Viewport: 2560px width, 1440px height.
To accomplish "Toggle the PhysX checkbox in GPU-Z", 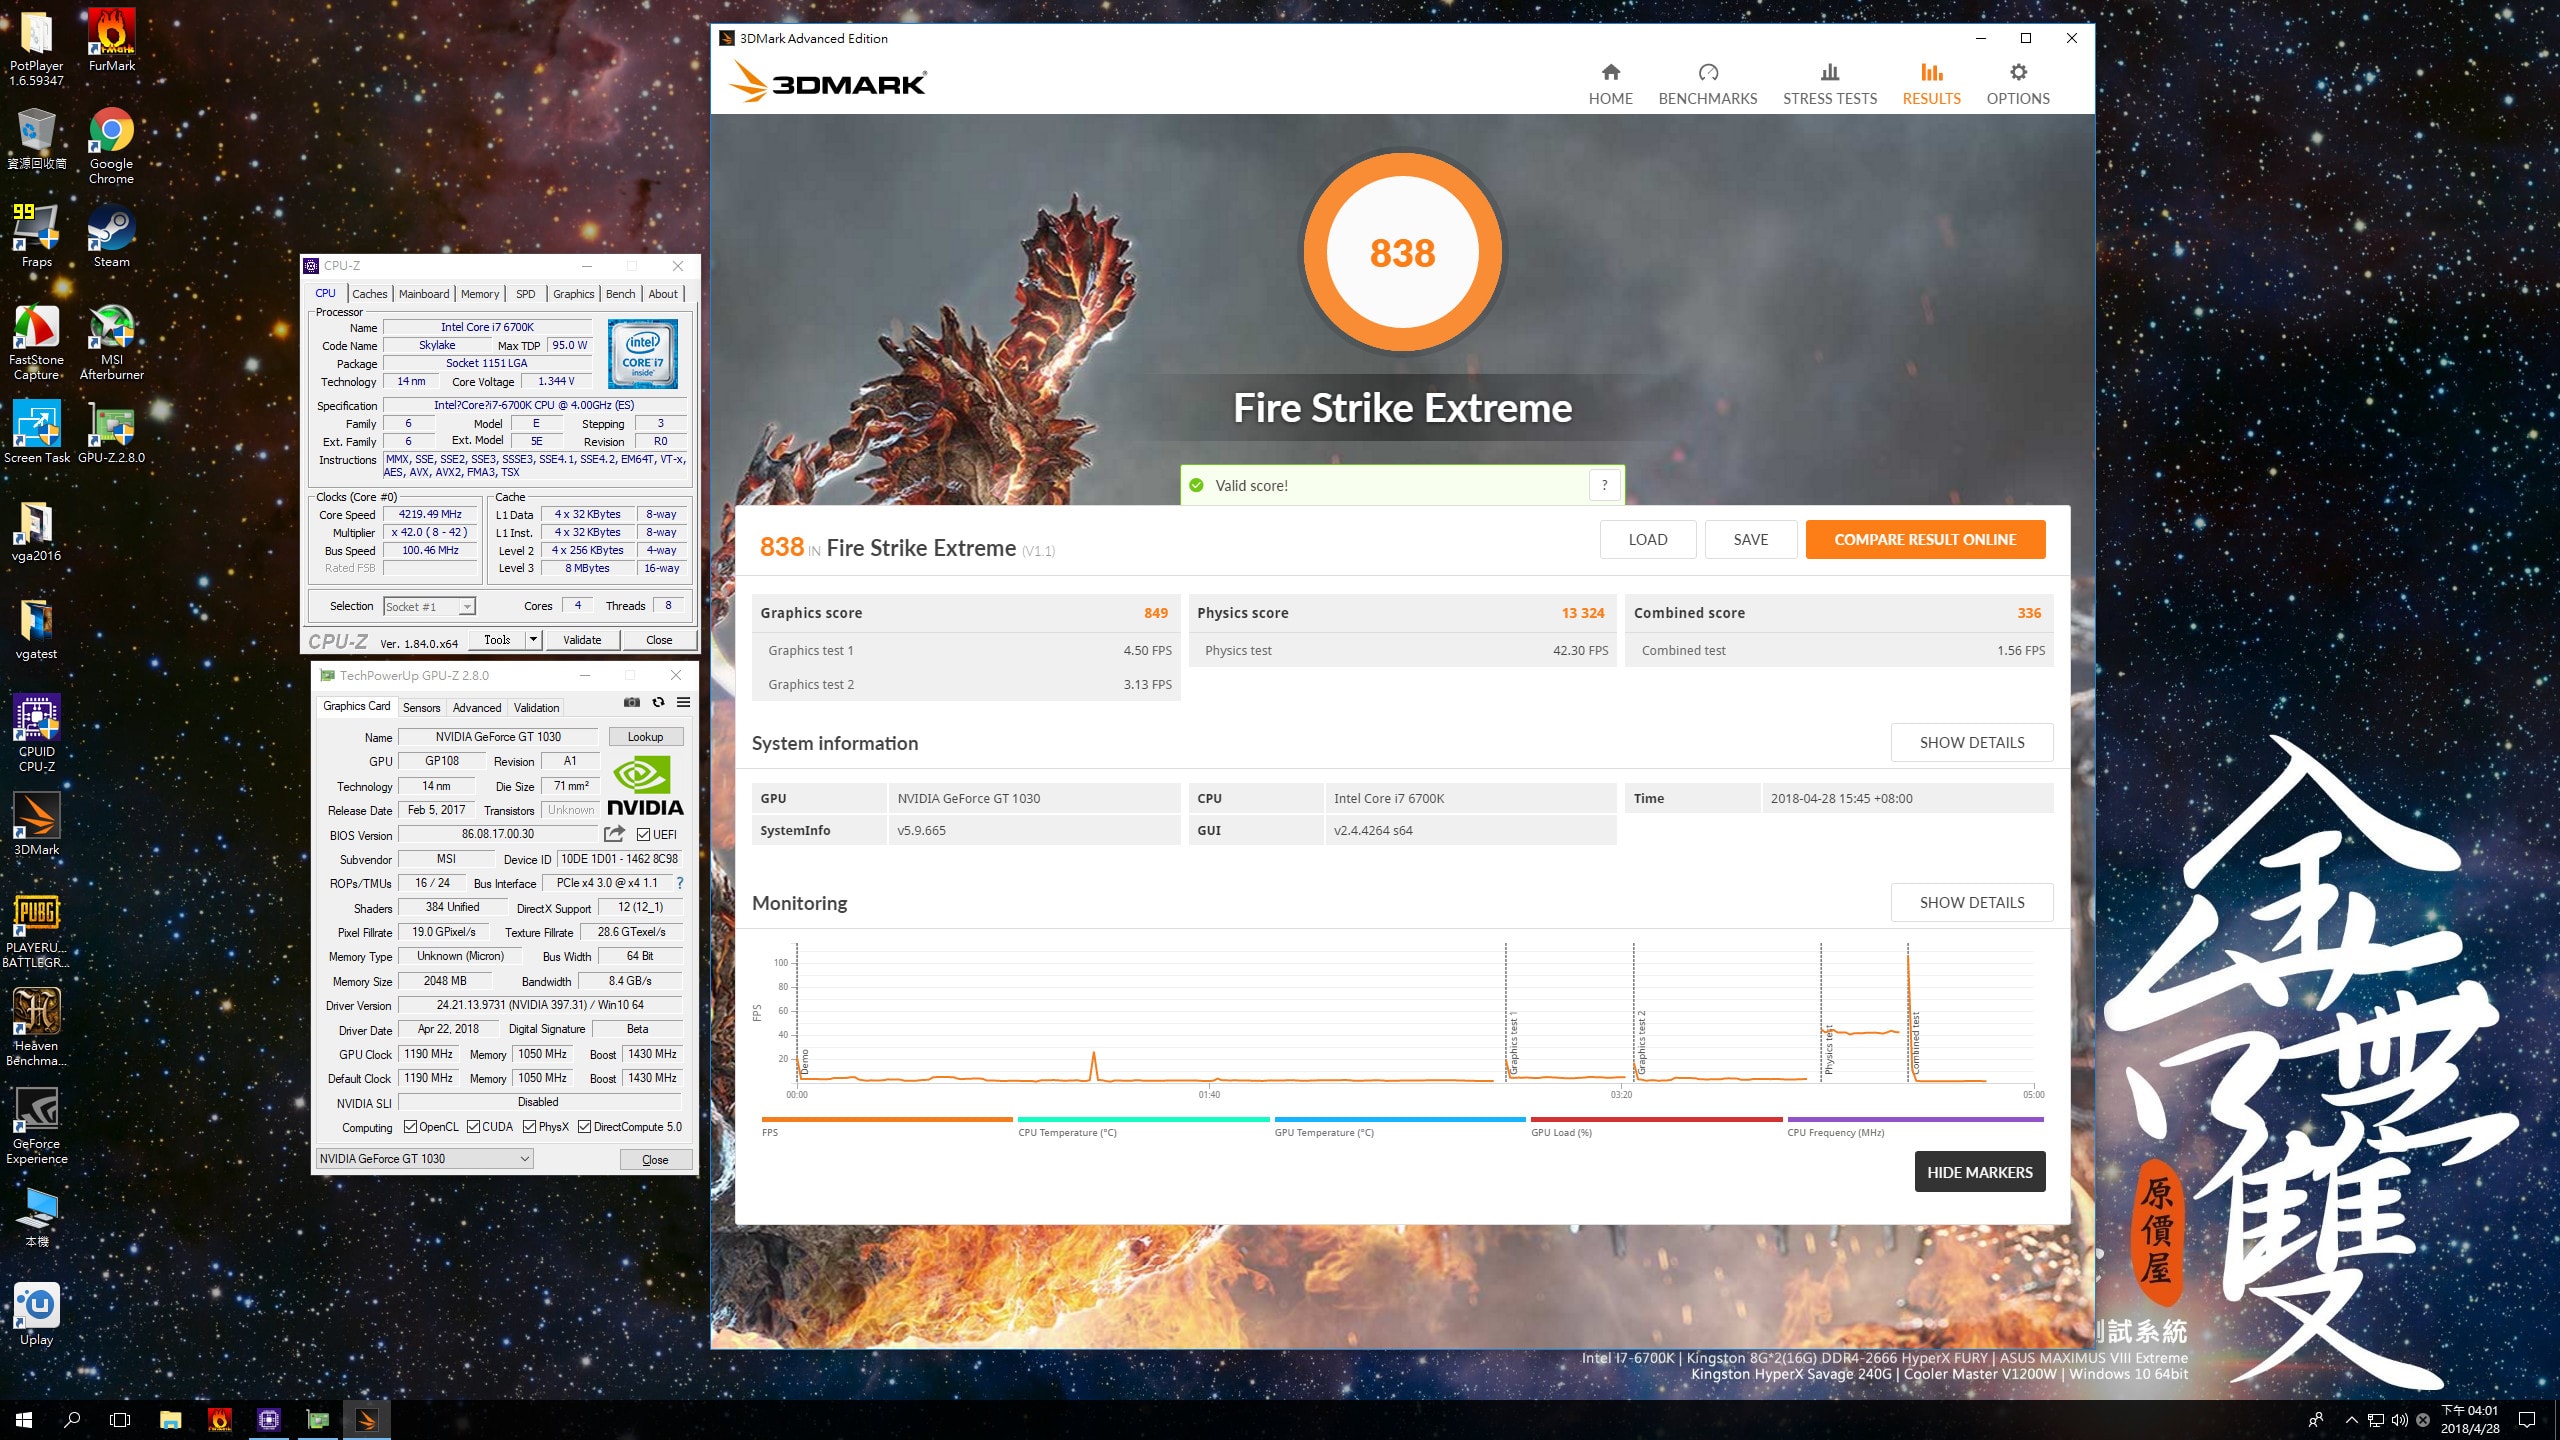I will click(530, 1127).
